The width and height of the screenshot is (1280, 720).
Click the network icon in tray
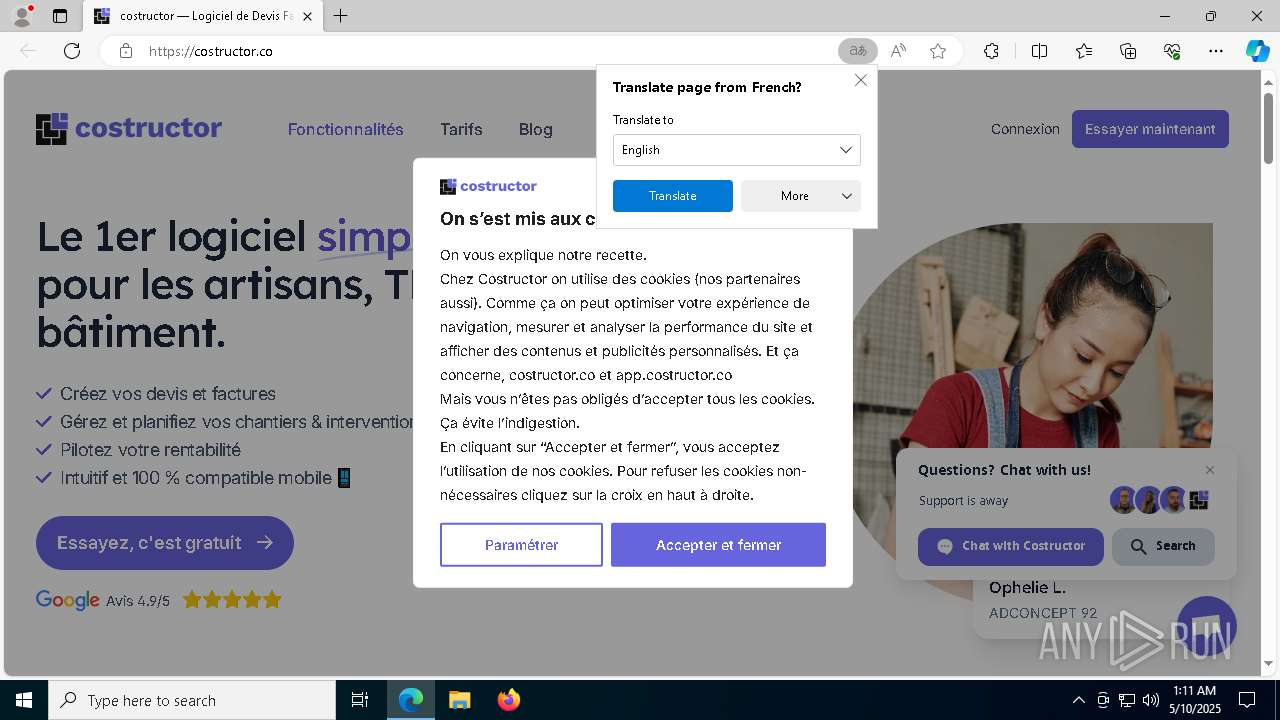click(x=1127, y=700)
